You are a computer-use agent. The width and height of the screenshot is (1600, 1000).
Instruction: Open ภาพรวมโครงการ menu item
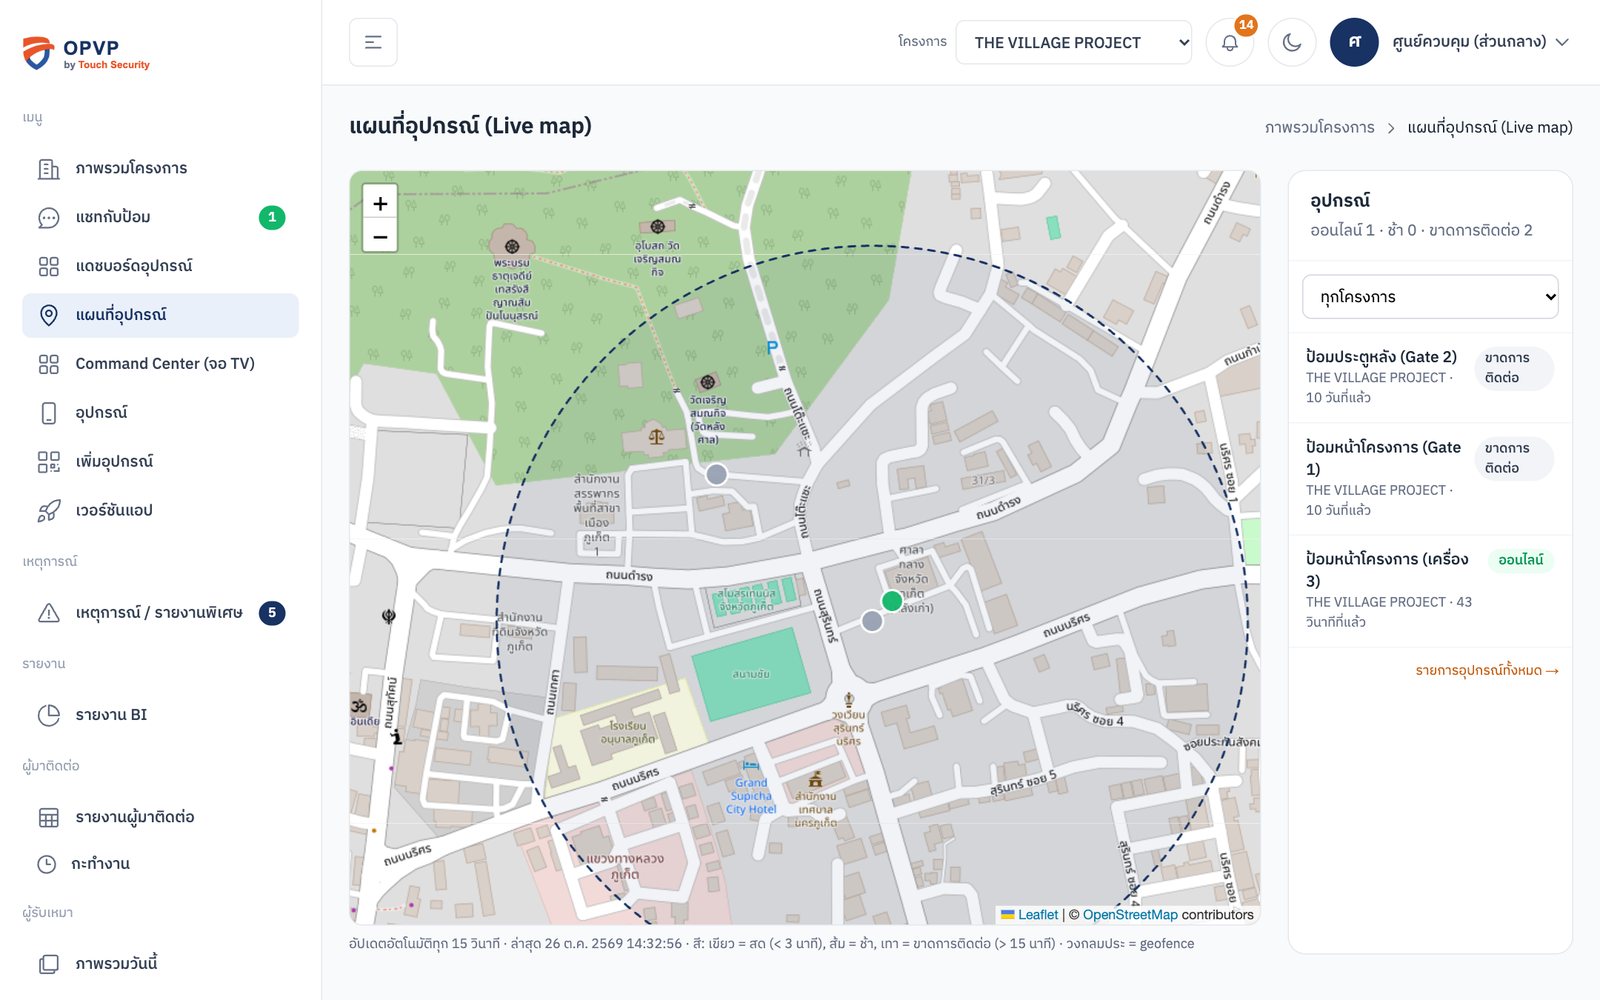pos(160,168)
